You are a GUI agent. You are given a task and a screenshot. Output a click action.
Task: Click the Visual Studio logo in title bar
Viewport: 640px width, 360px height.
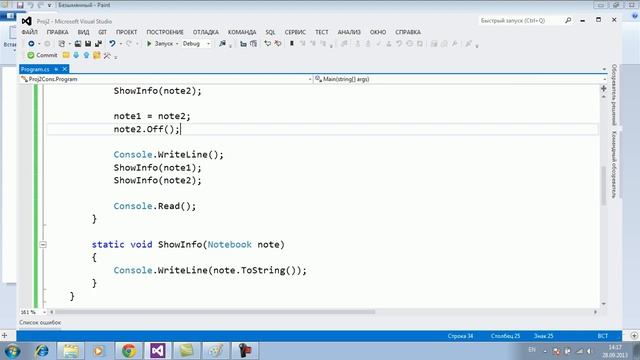tap(27, 21)
